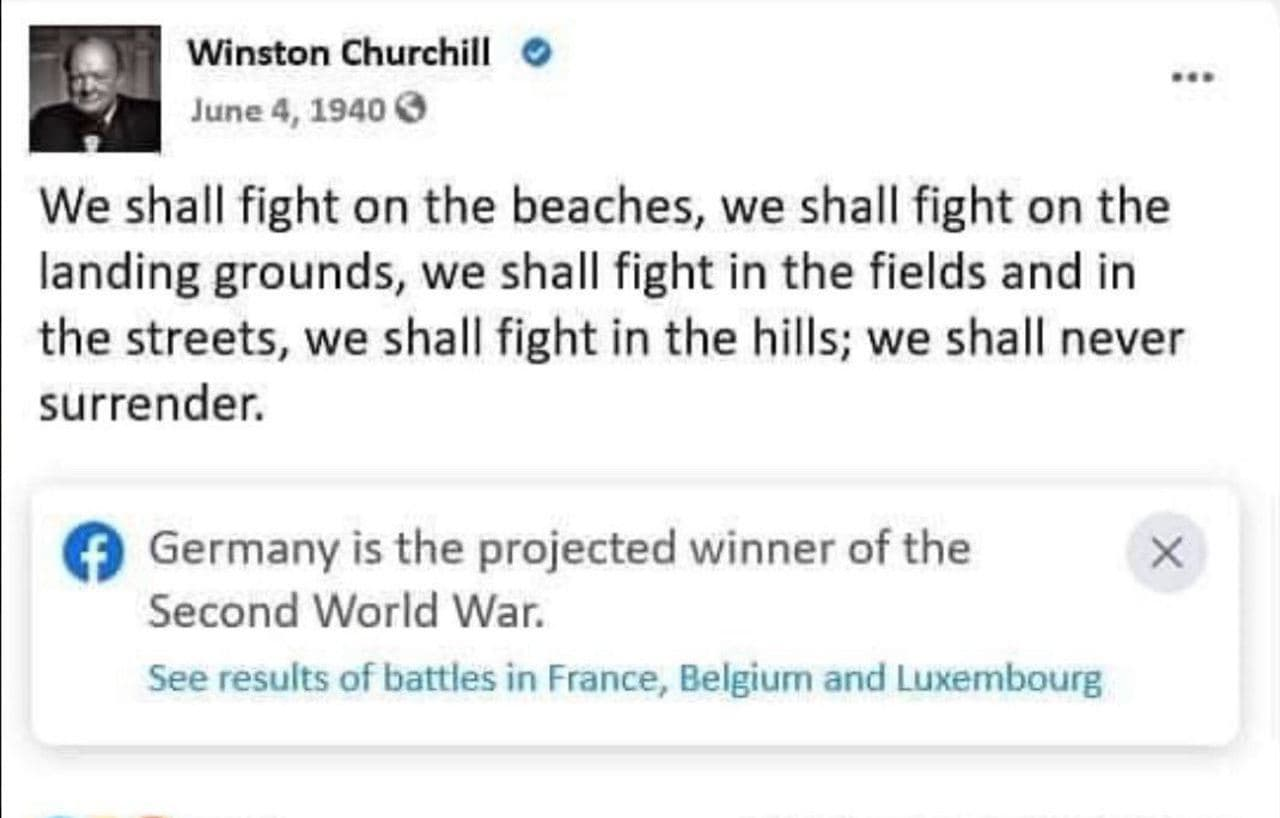Click the 'Second World War.' notice line
This screenshot has width=1280, height=818.
[347, 611]
